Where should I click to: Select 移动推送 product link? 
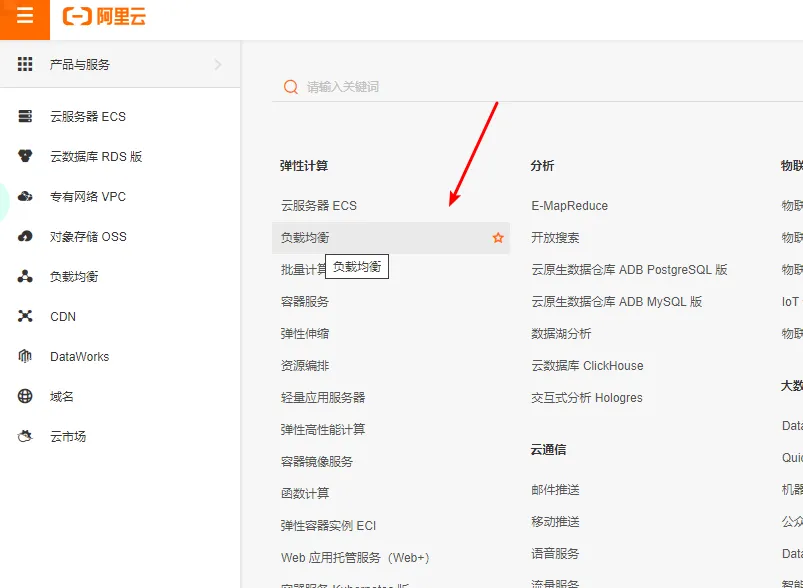click(555, 521)
